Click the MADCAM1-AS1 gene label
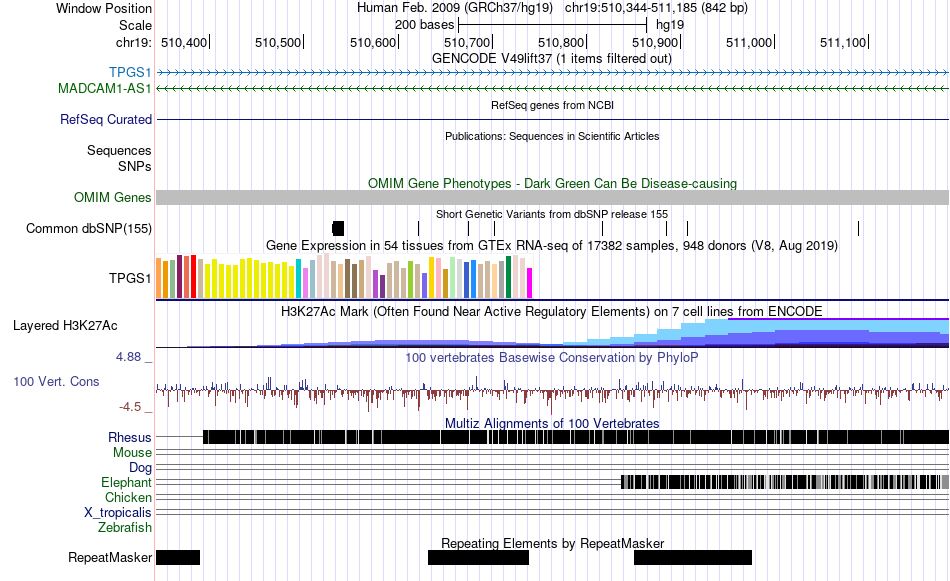This screenshot has height=581, width=950. (x=105, y=88)
